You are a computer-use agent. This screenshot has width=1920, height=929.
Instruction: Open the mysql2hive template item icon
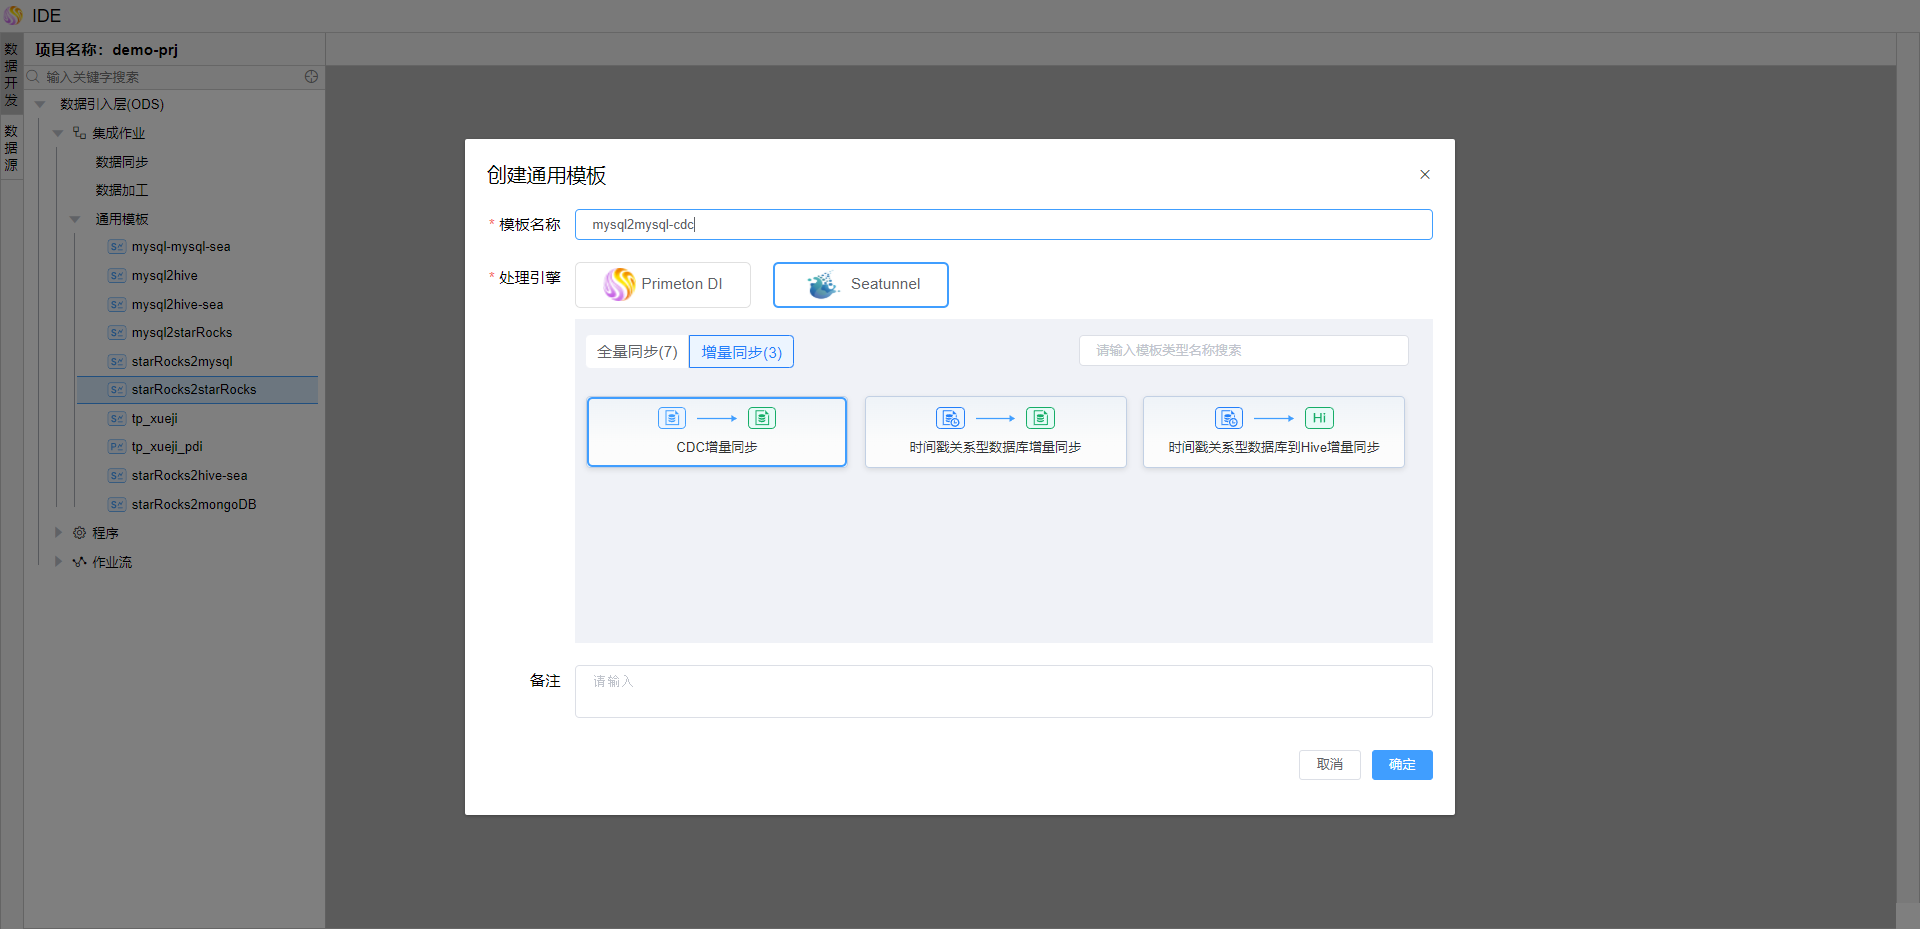tap(117, 276)
